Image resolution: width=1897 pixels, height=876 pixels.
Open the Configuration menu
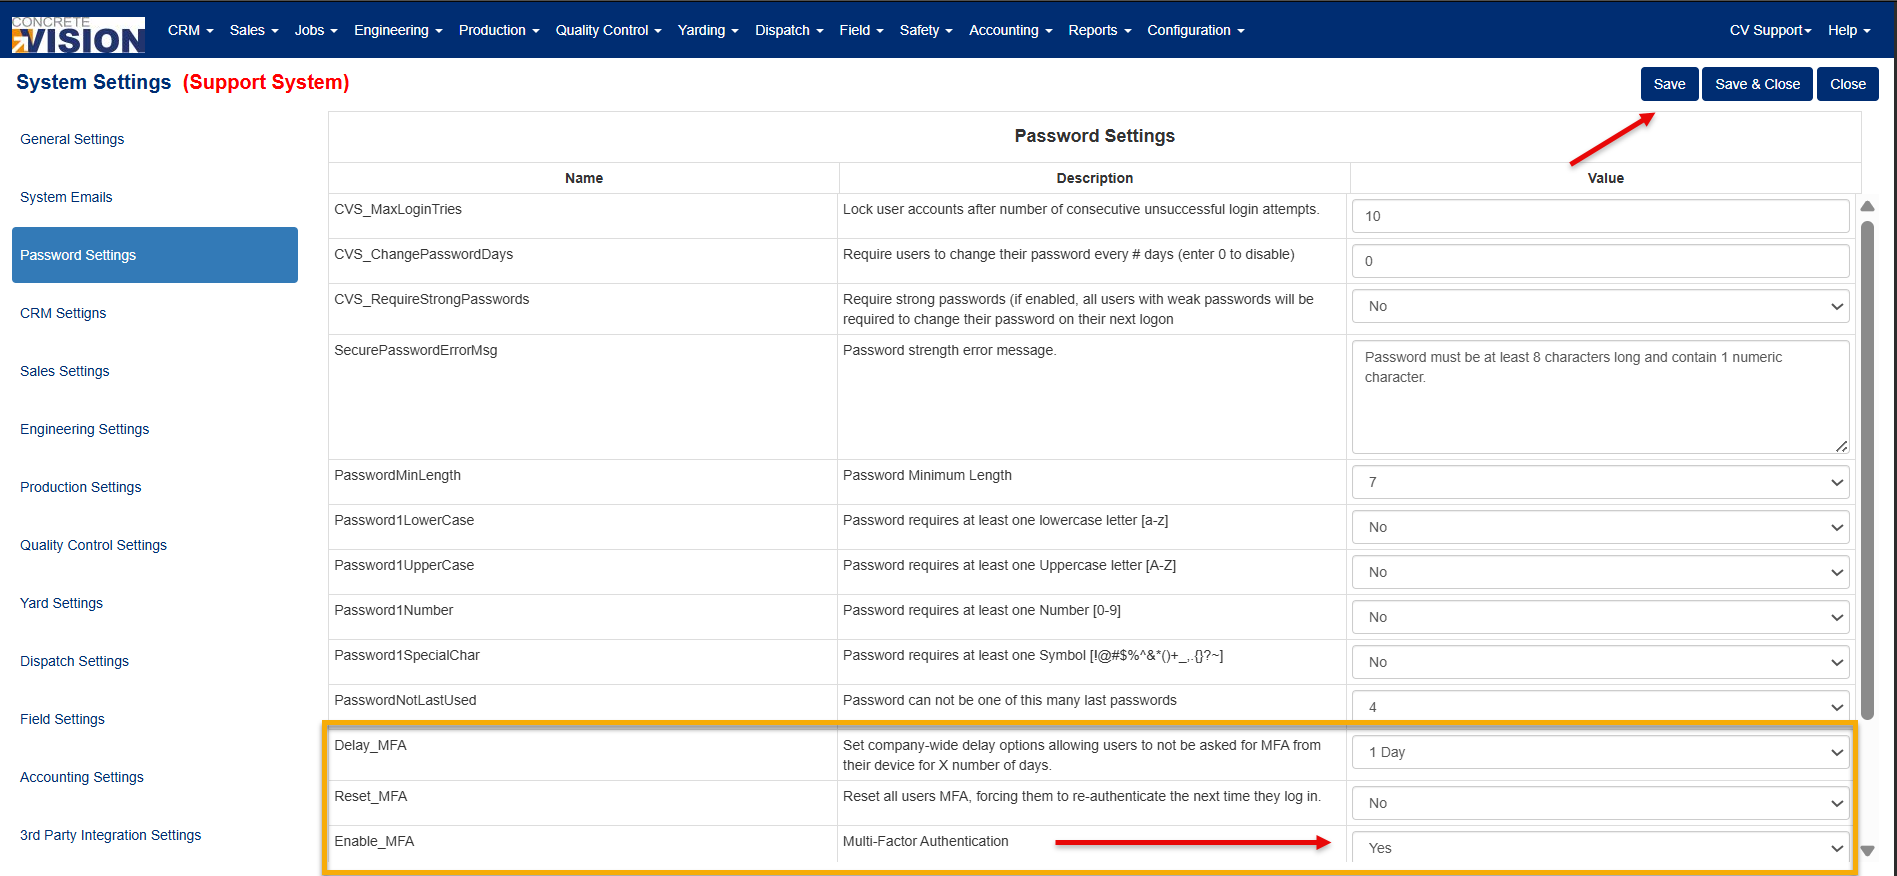[1195, 30]
